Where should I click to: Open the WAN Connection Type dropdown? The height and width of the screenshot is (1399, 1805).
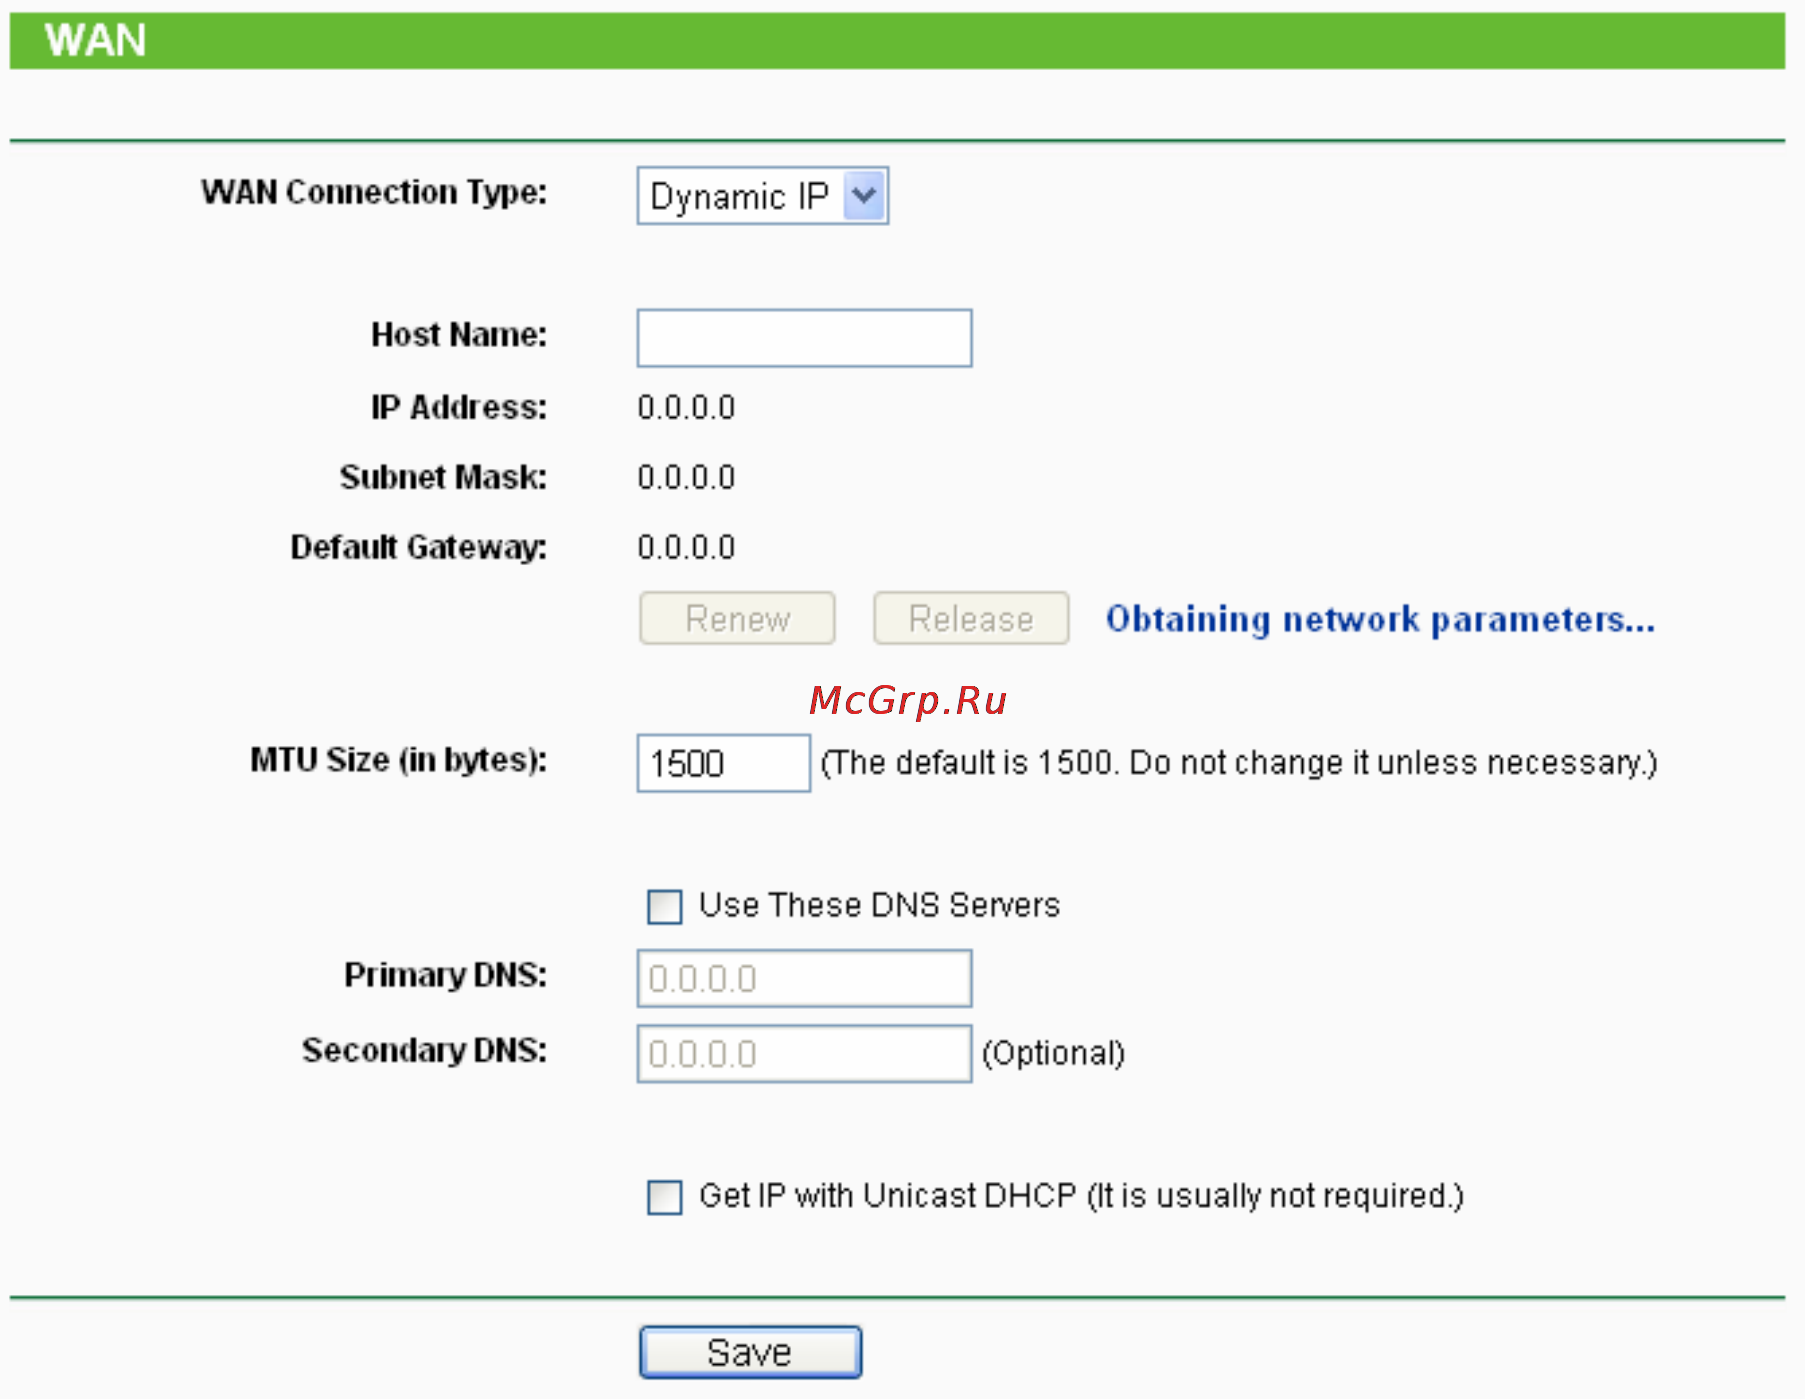762,196
